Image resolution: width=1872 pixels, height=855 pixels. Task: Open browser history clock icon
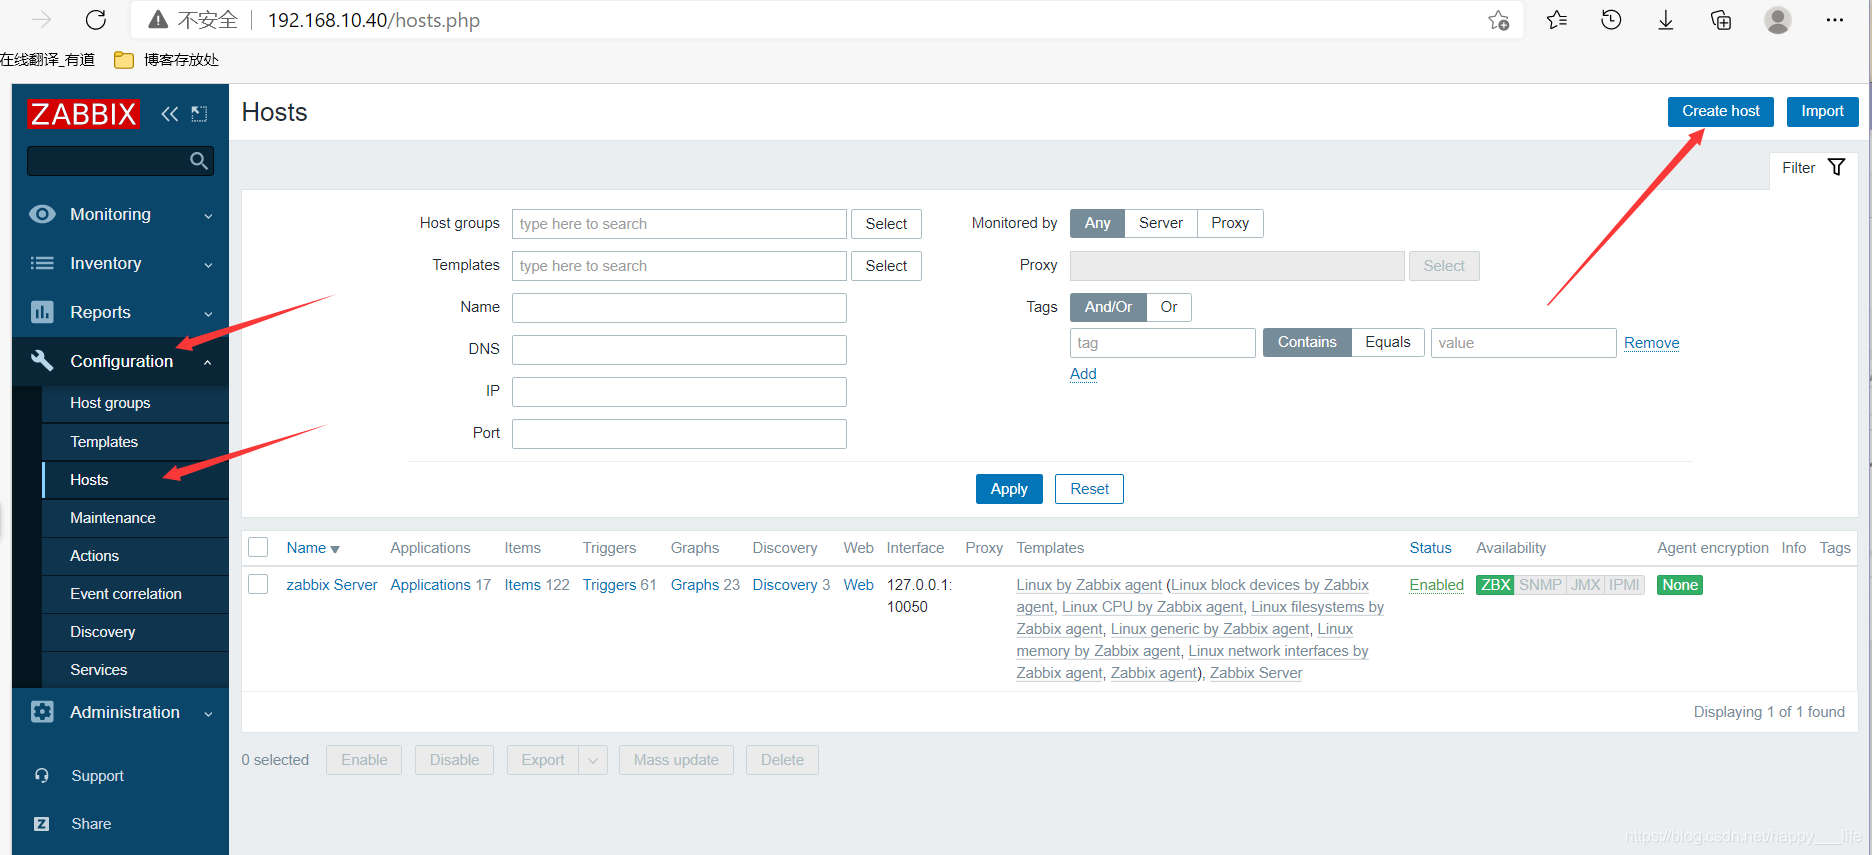pos(1611,20)
